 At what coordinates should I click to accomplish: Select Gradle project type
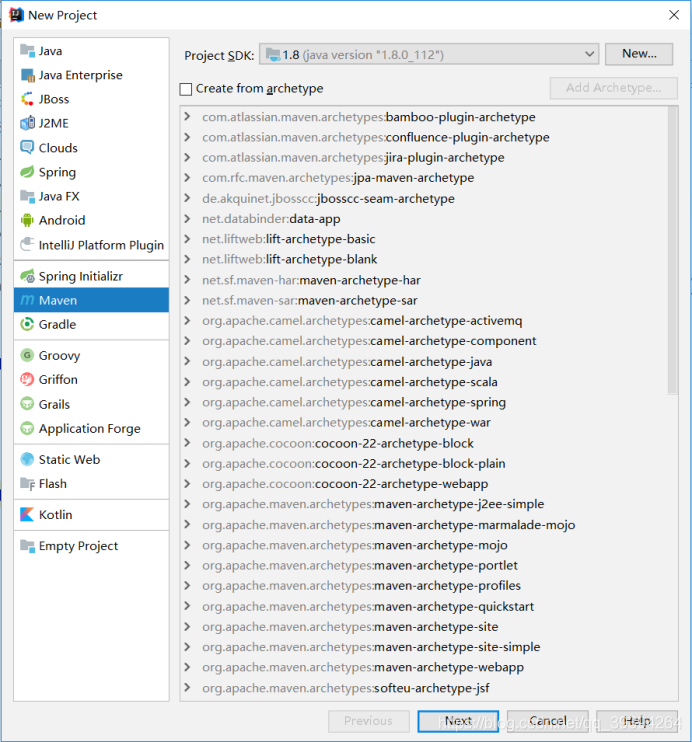pos(91,324)
